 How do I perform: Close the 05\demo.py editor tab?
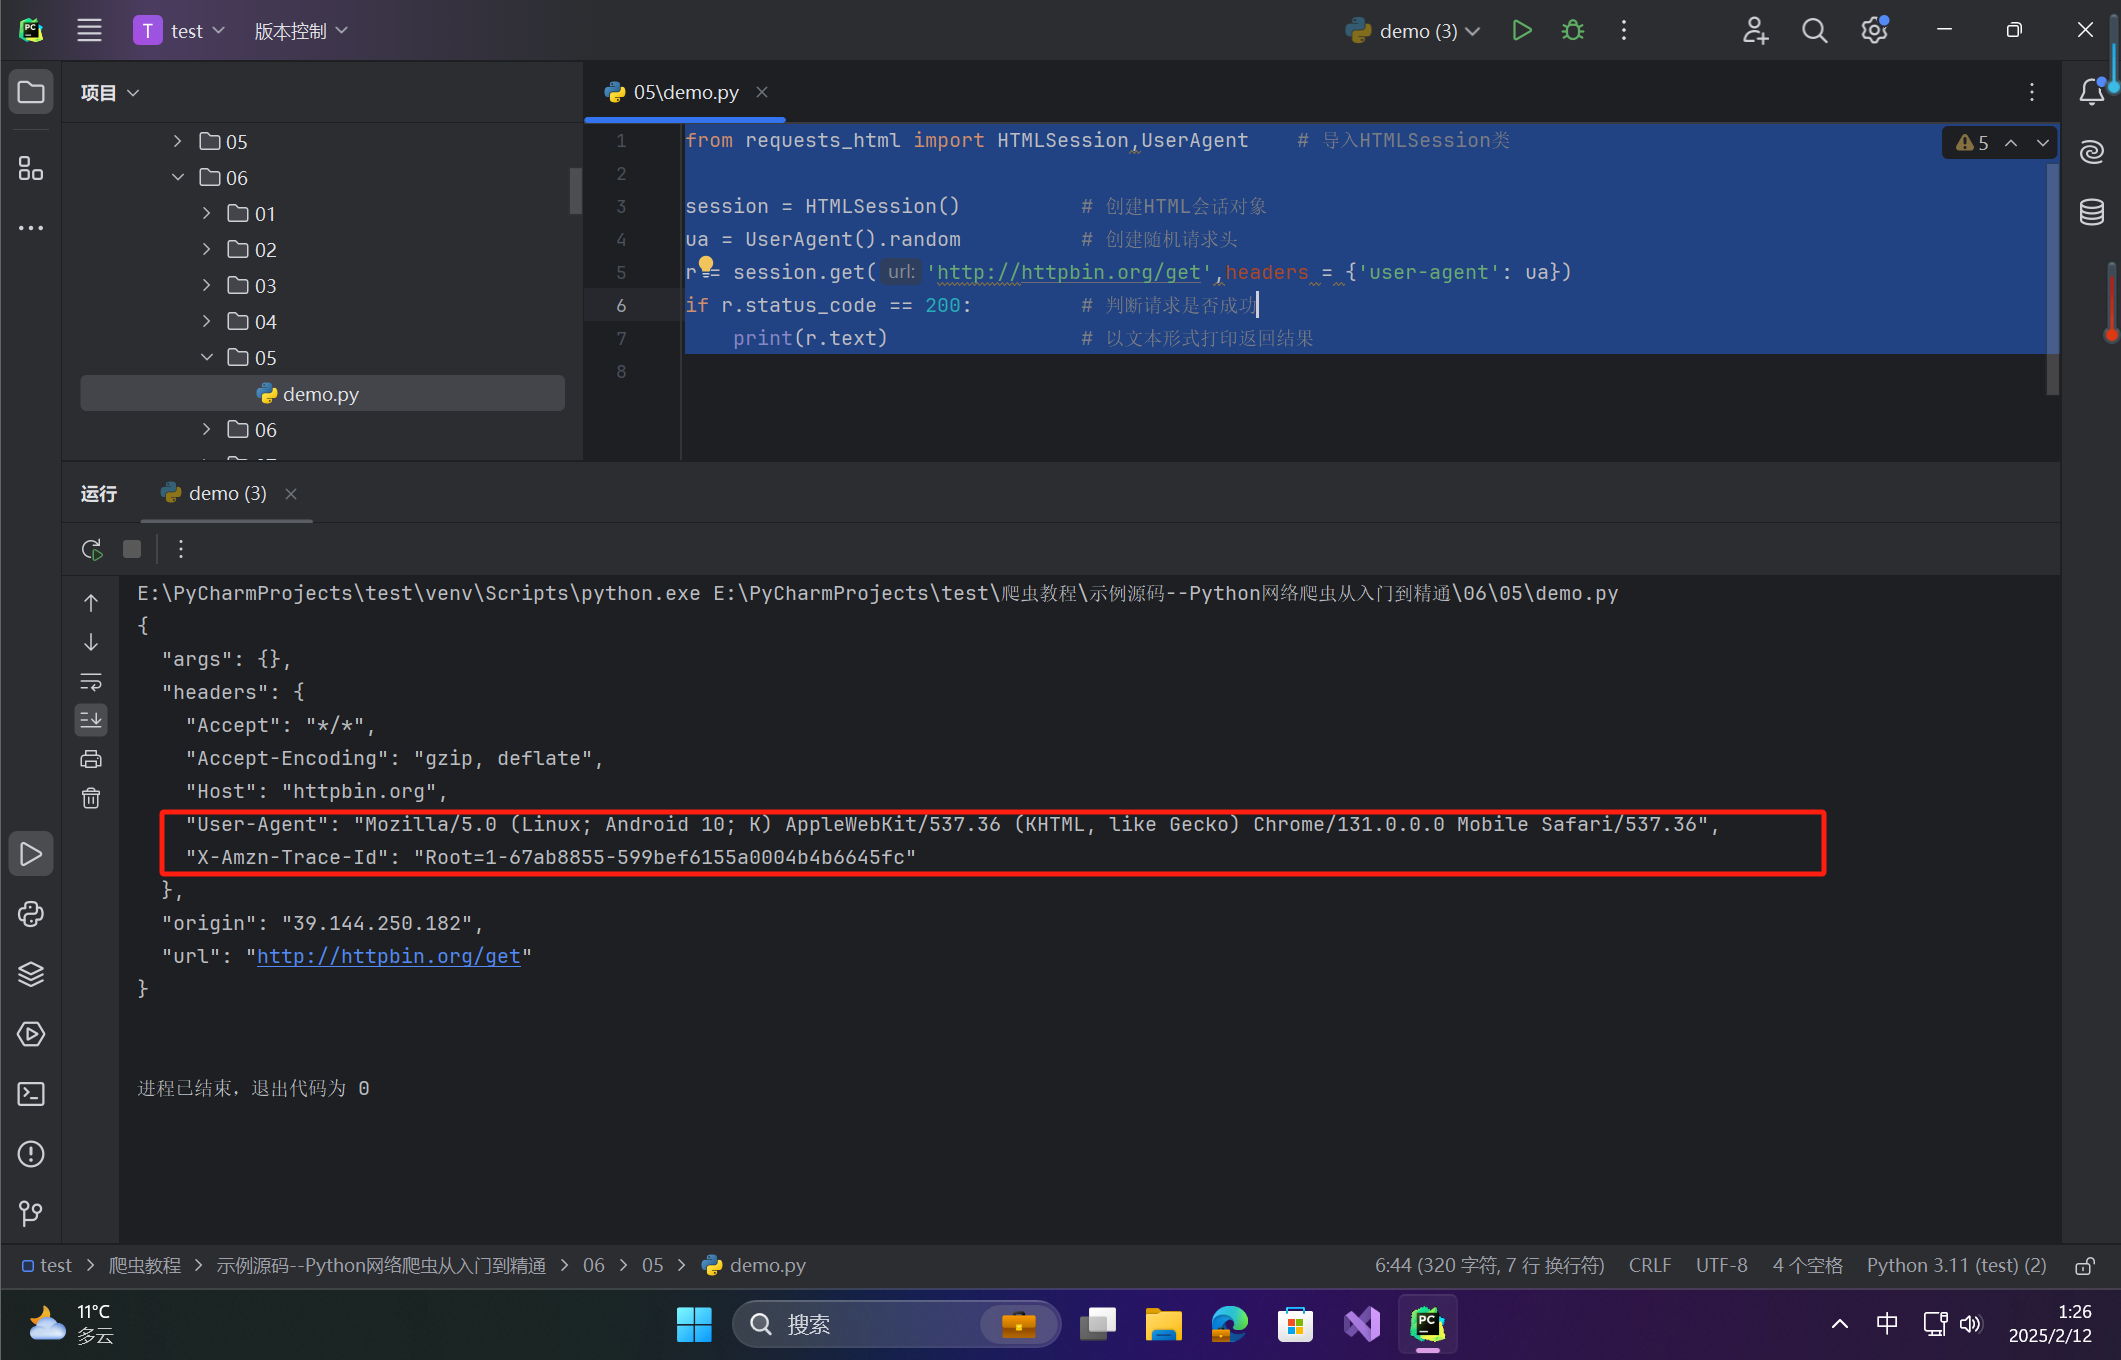pyautogui.click(x=762, y=92)
